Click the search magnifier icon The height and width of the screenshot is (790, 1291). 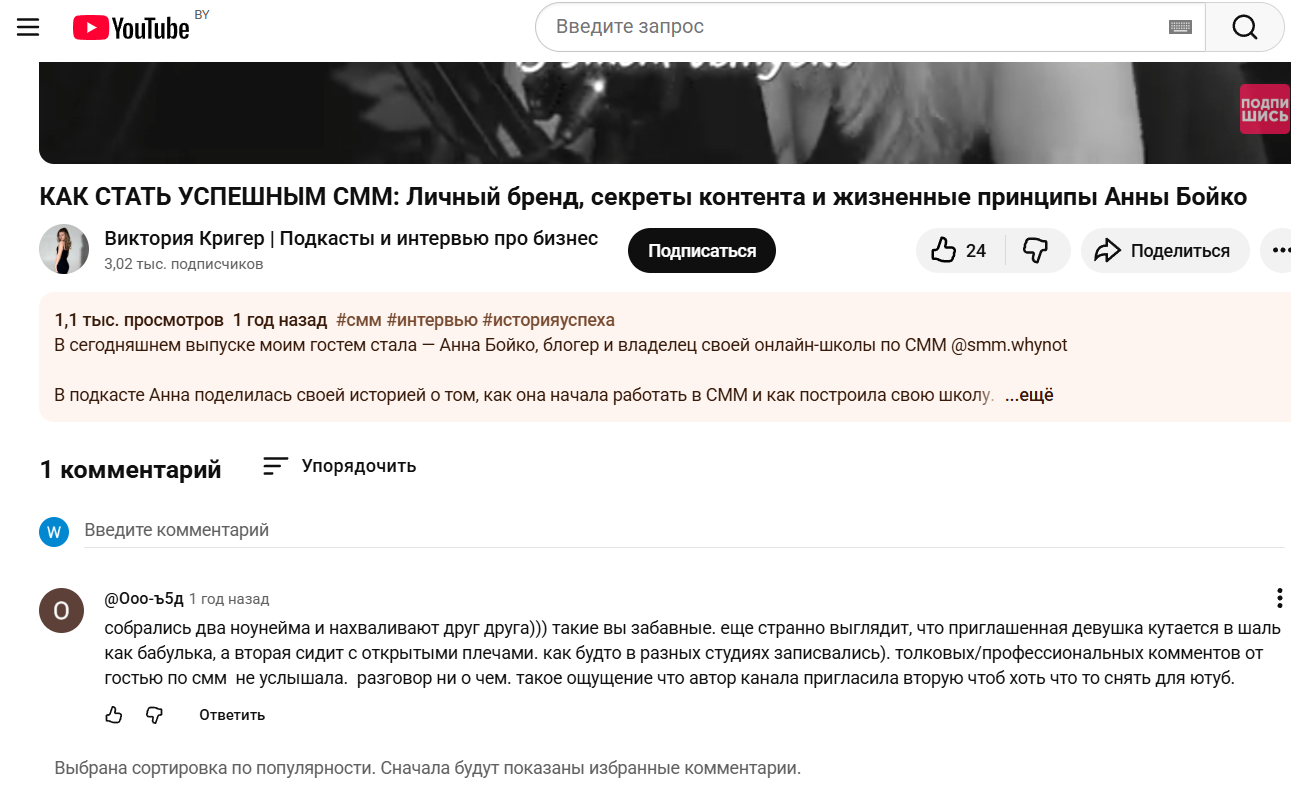pos(1243,27)
